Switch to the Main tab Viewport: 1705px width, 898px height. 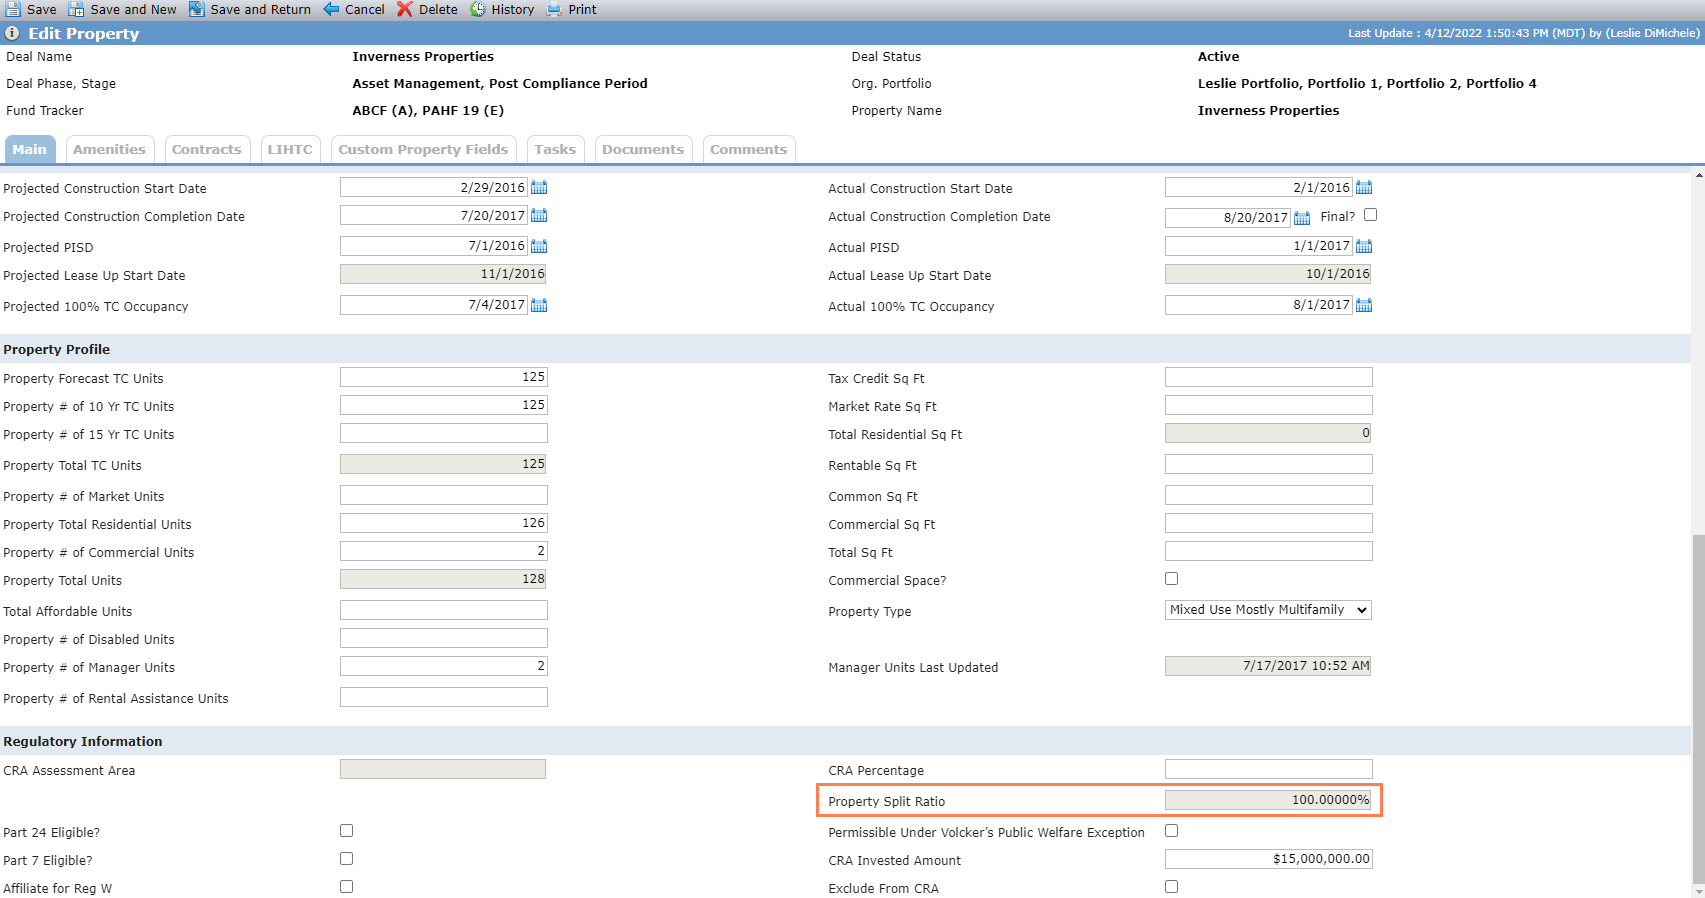[x=30, y=150]
